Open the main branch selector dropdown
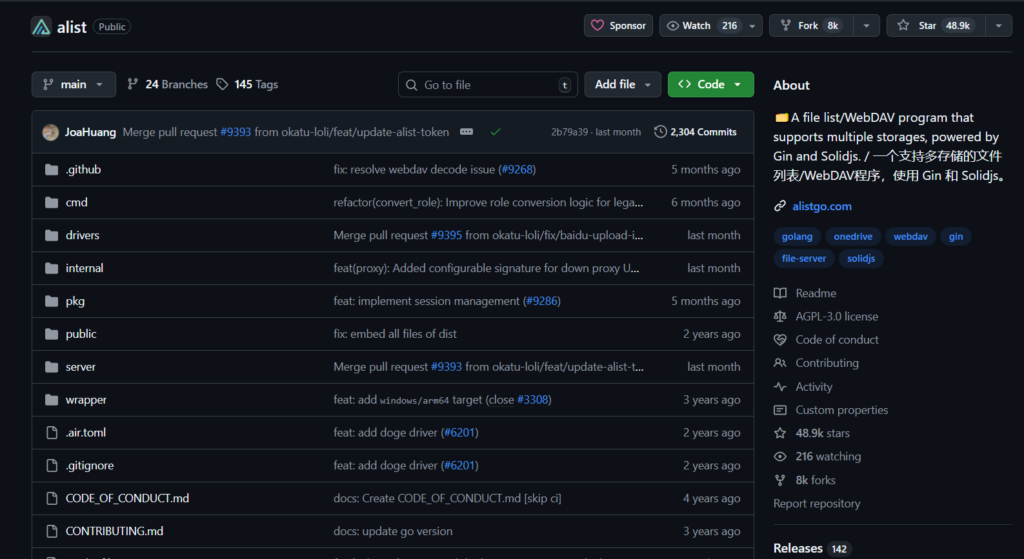The height and width of the screenshot is (559, 1024). pyautogui.click(x=73, y=85)
